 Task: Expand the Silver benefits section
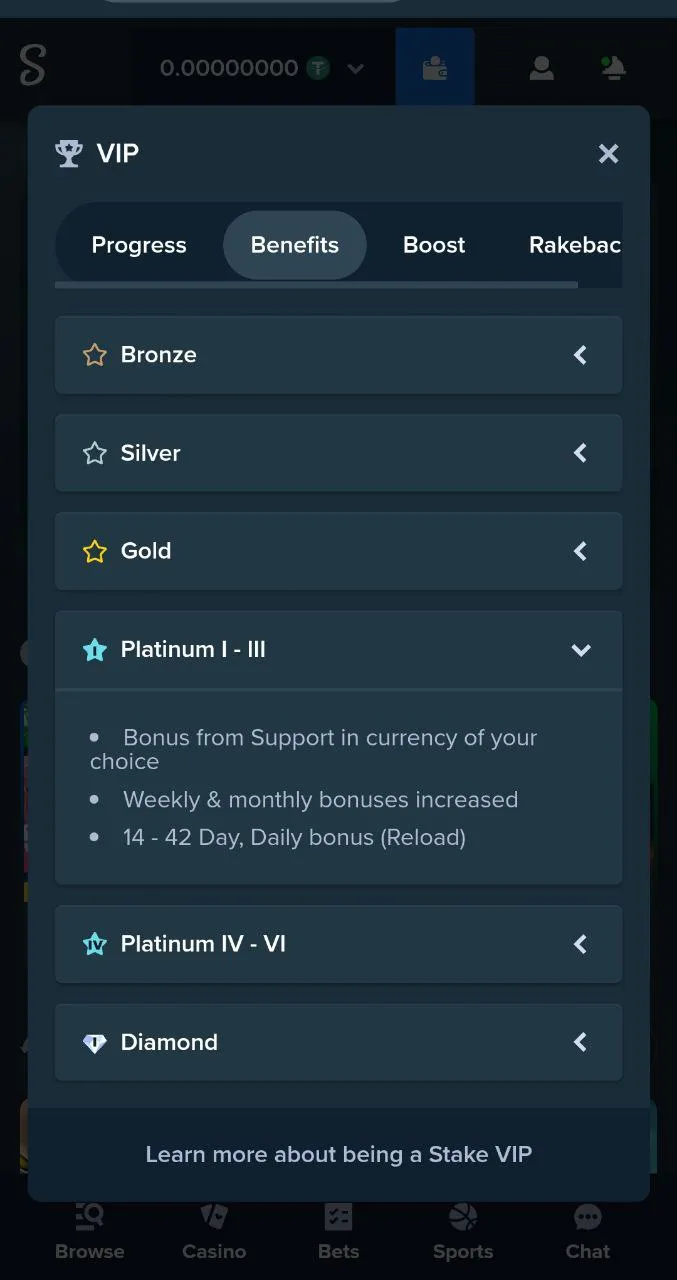tap(580, 453)
